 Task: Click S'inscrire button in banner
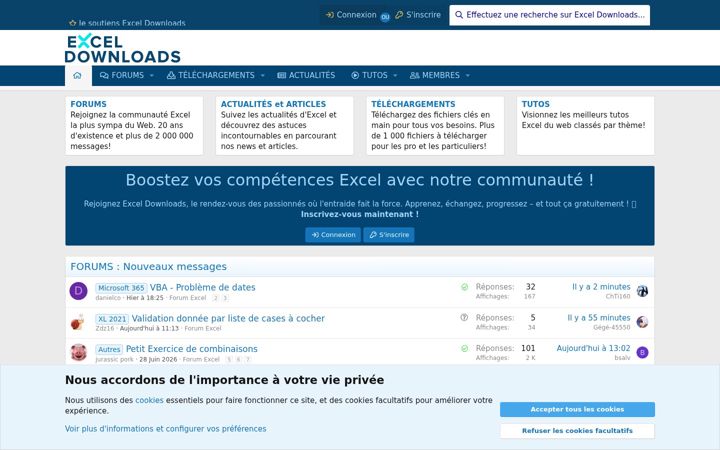tap(389, 235)
